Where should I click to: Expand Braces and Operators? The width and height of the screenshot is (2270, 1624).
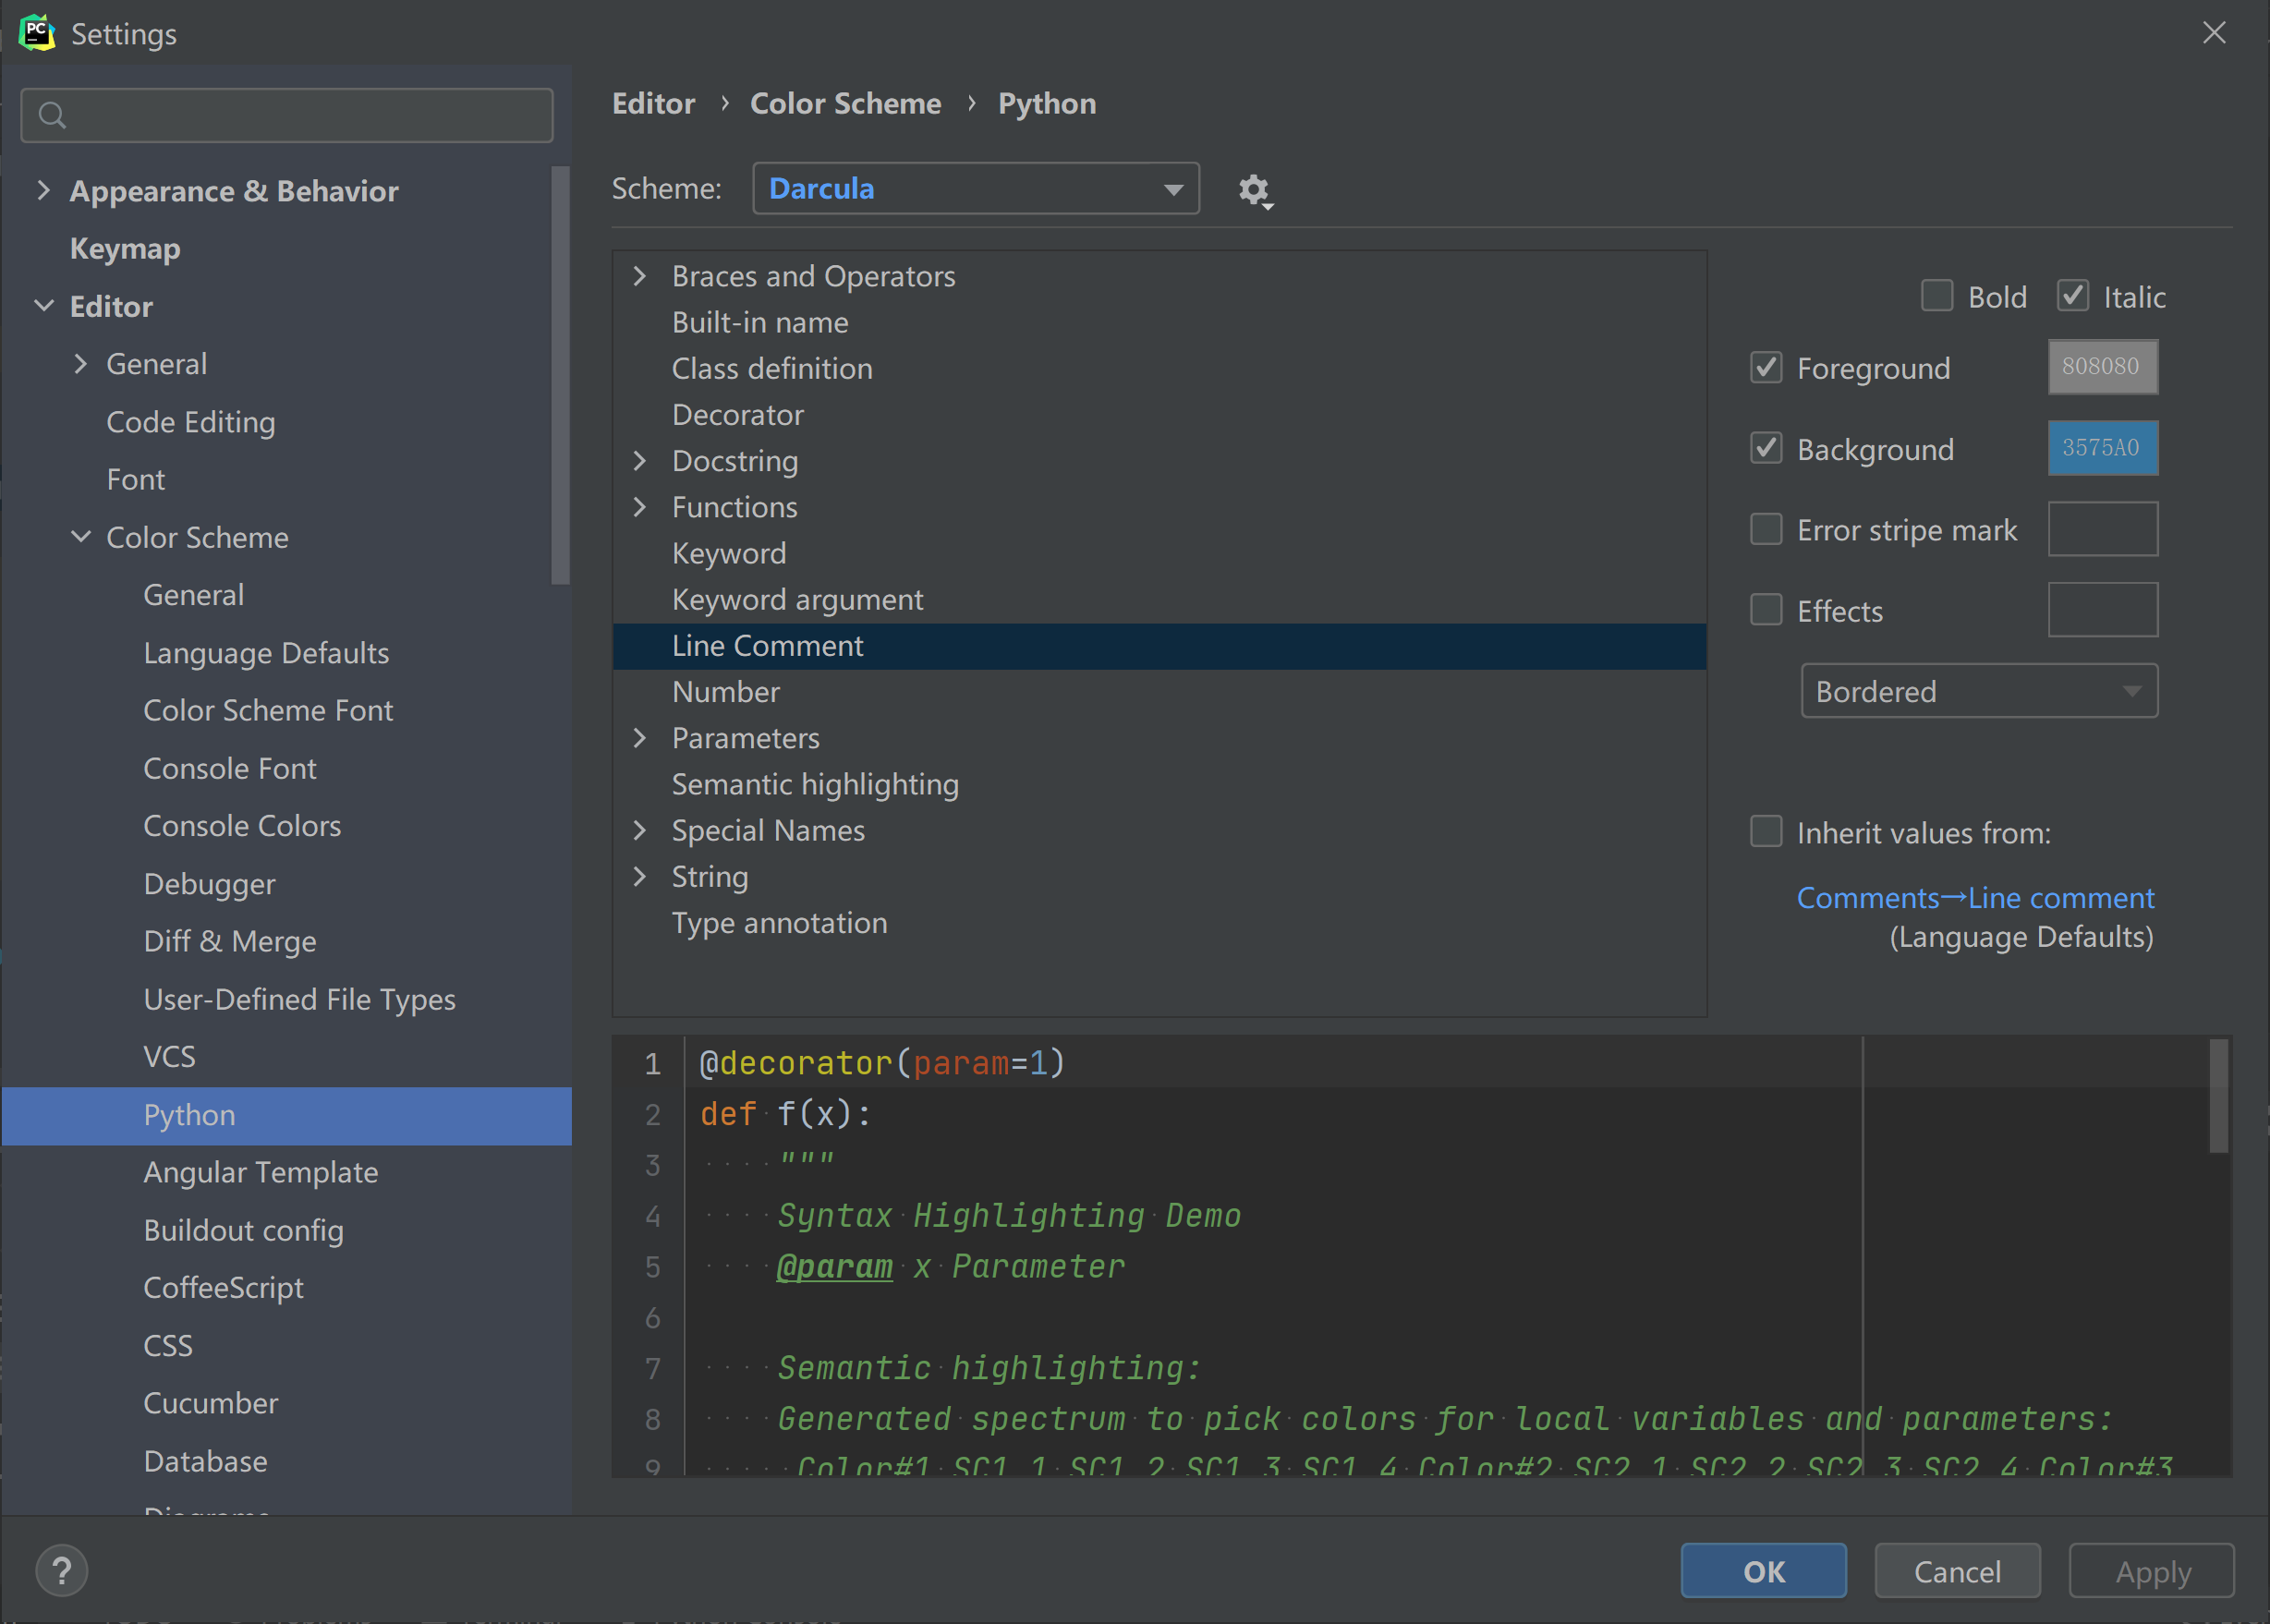[640, 276]
